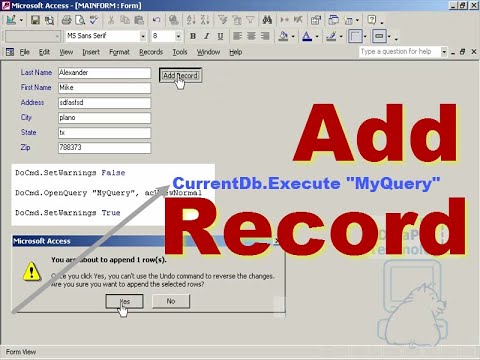Toggle Align Left

click(237, 36)
